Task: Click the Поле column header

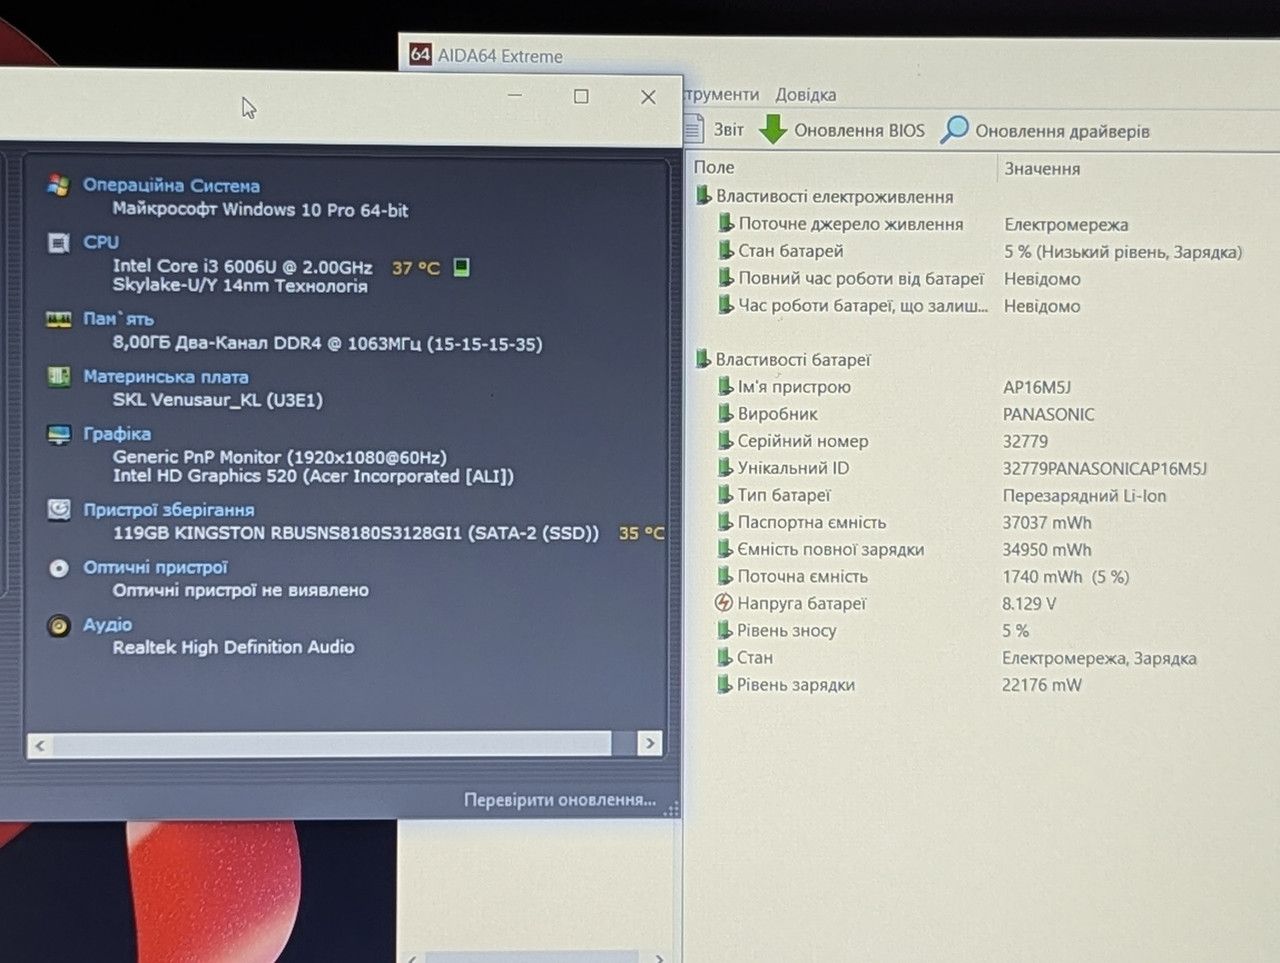Action: [714, 167]
